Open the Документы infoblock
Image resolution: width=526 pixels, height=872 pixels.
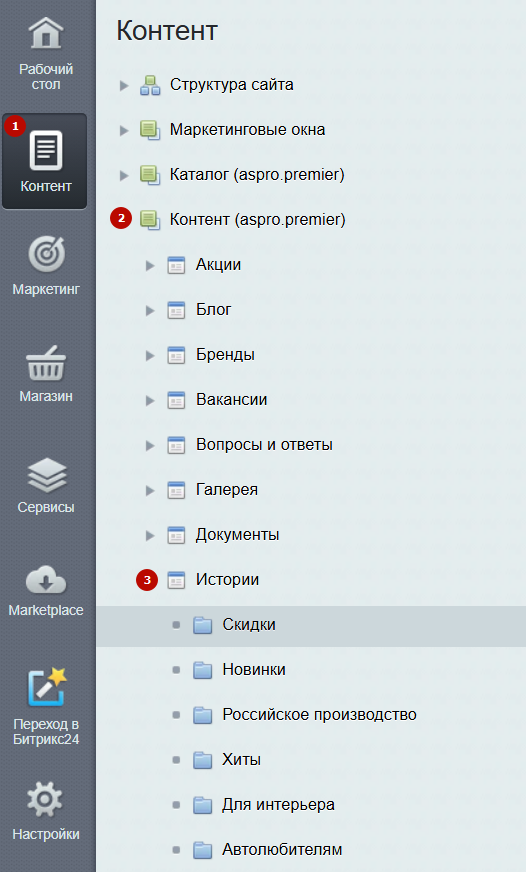tap(237, 534)
